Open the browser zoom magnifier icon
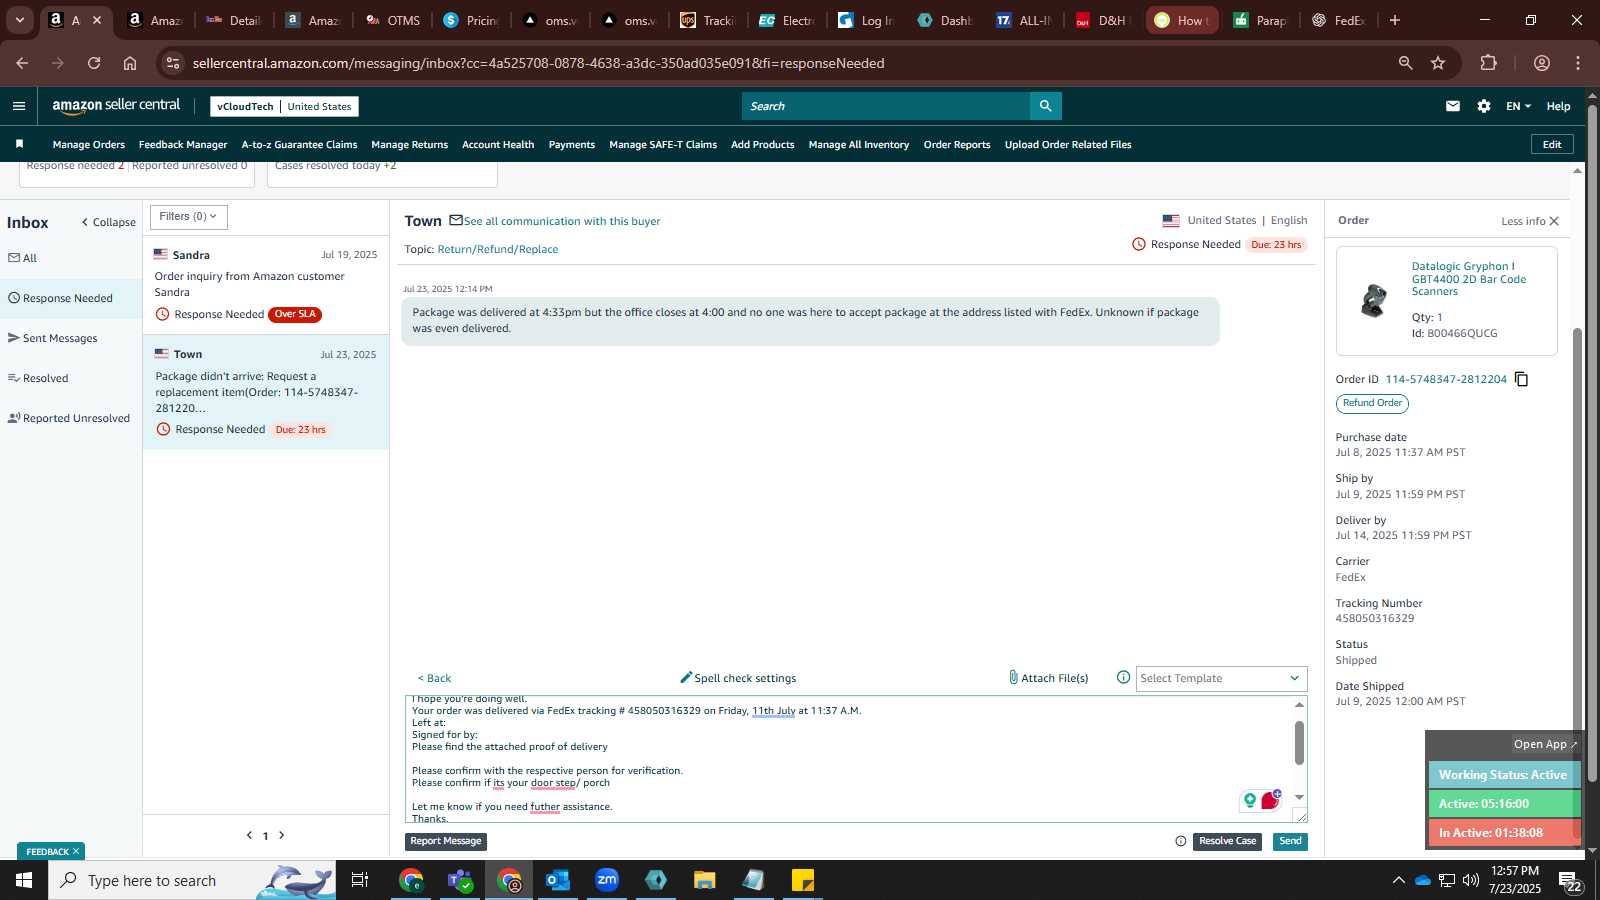This screenshot has height=900, width=1600. point(1405,63)
